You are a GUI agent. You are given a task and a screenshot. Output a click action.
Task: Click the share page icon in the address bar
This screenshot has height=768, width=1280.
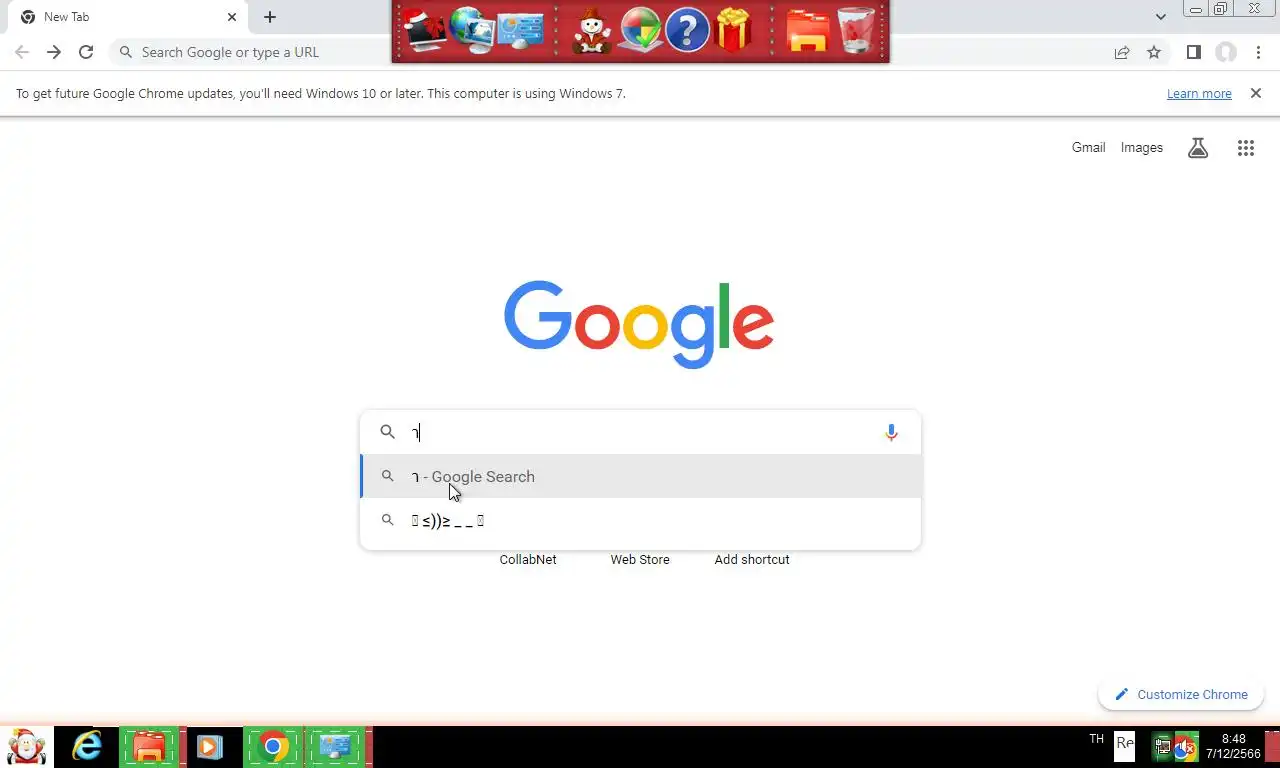tap(1122, 52)
